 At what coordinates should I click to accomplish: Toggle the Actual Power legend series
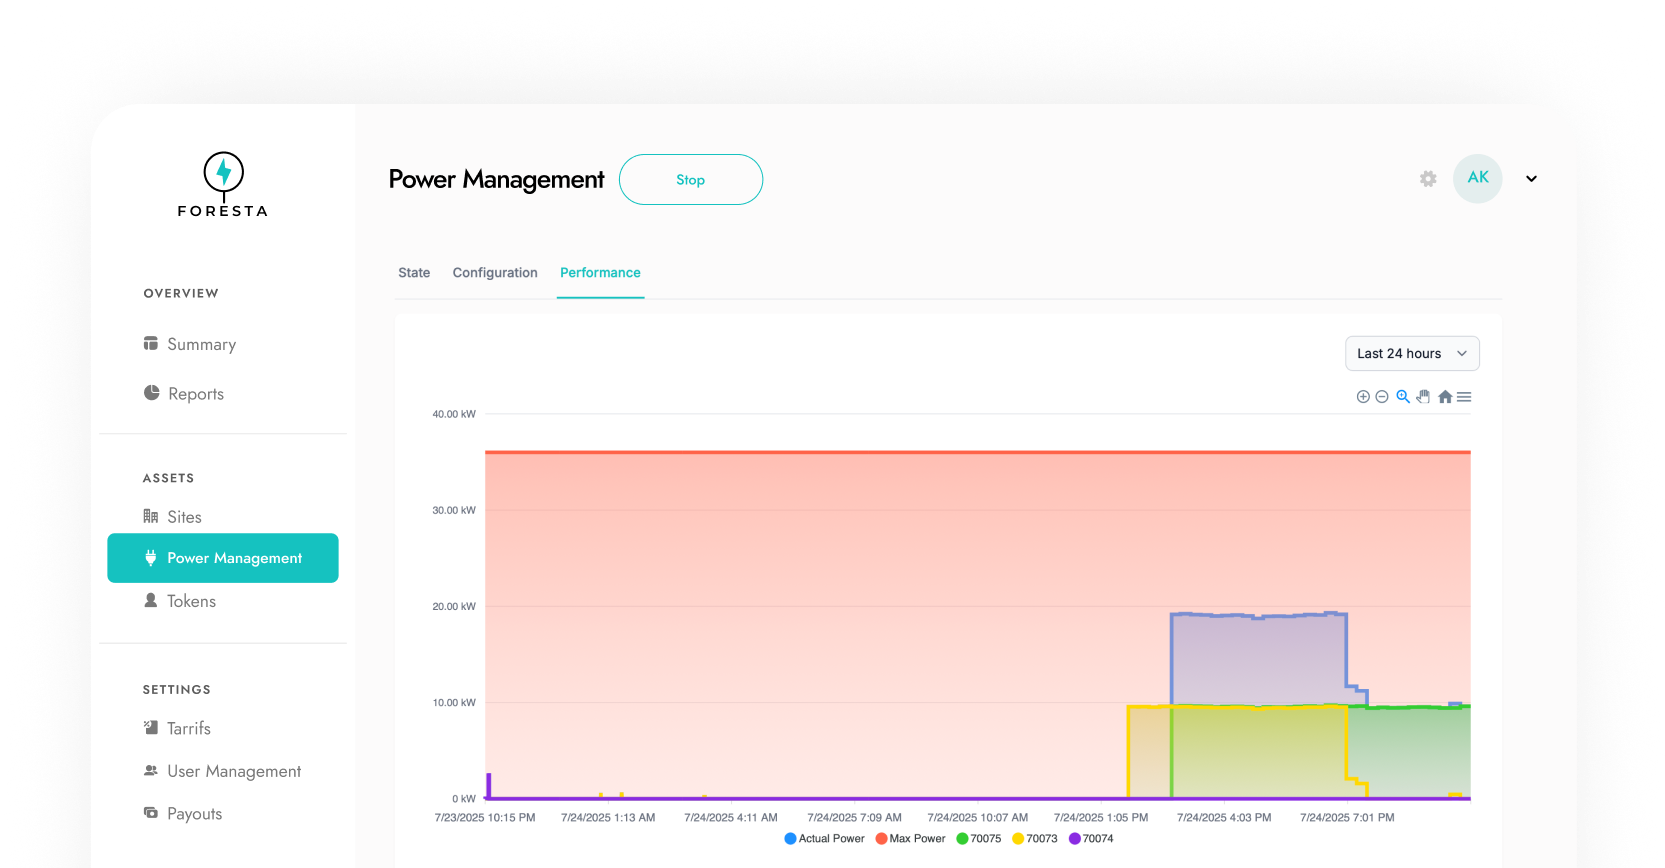(x=825, y=839)
